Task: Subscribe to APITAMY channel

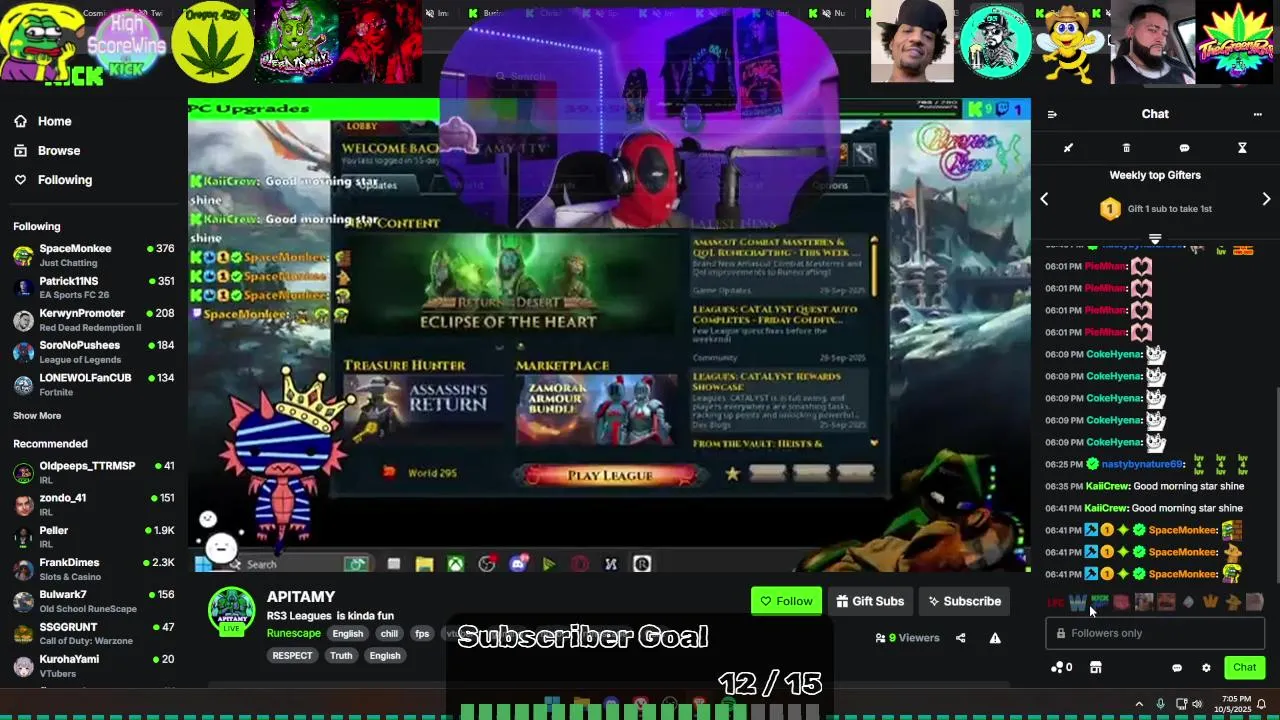Action: click(x=964, y=601)
